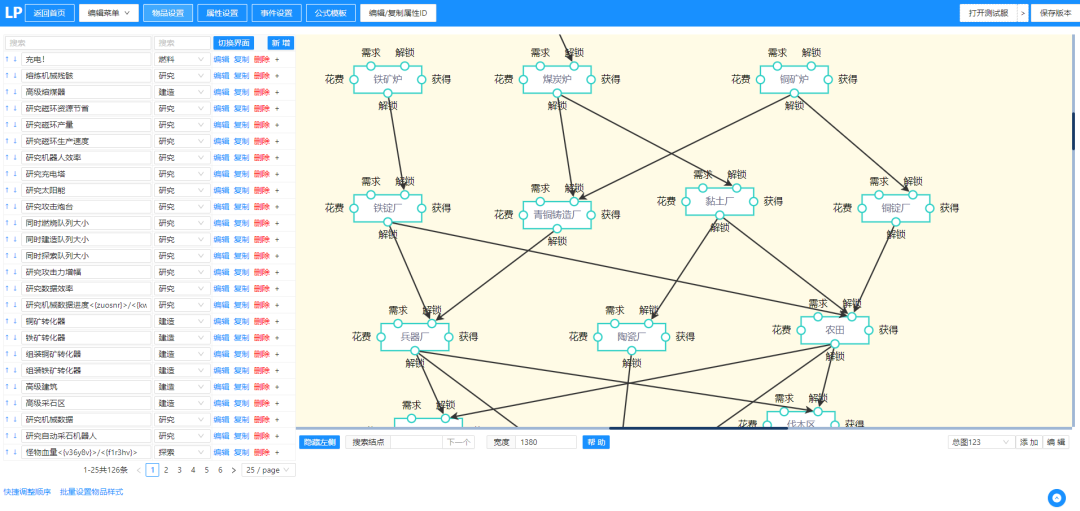The width and height of the screenshot is (1080, 511).
Task: Click the scroll-to-top round button
Action: click(1057, 498)
